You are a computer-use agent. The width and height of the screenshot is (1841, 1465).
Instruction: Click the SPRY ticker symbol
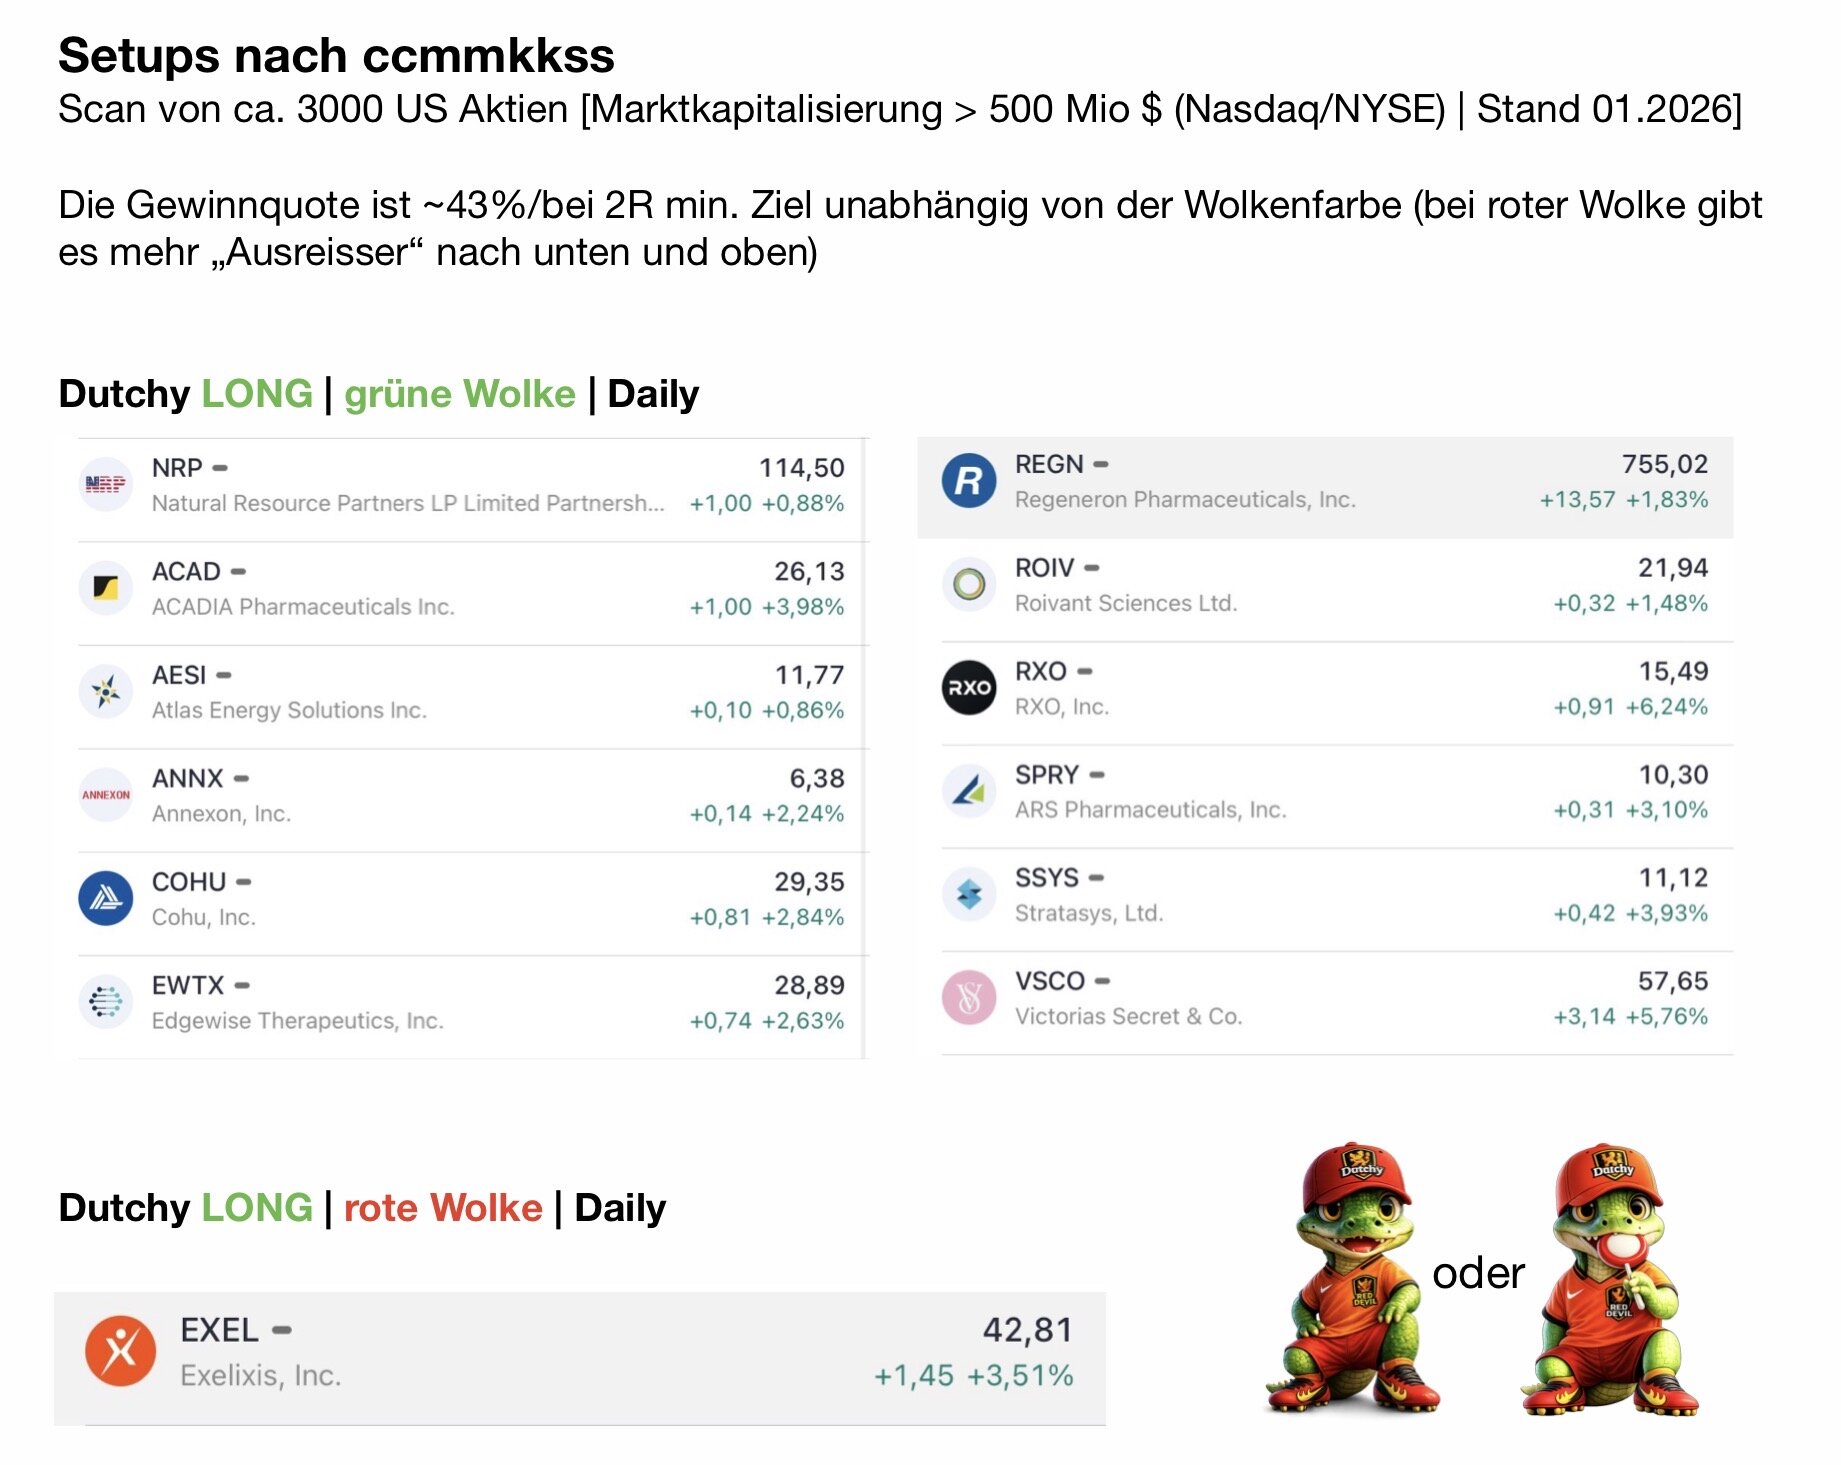pyautogui.click(x=1046, y=775)
